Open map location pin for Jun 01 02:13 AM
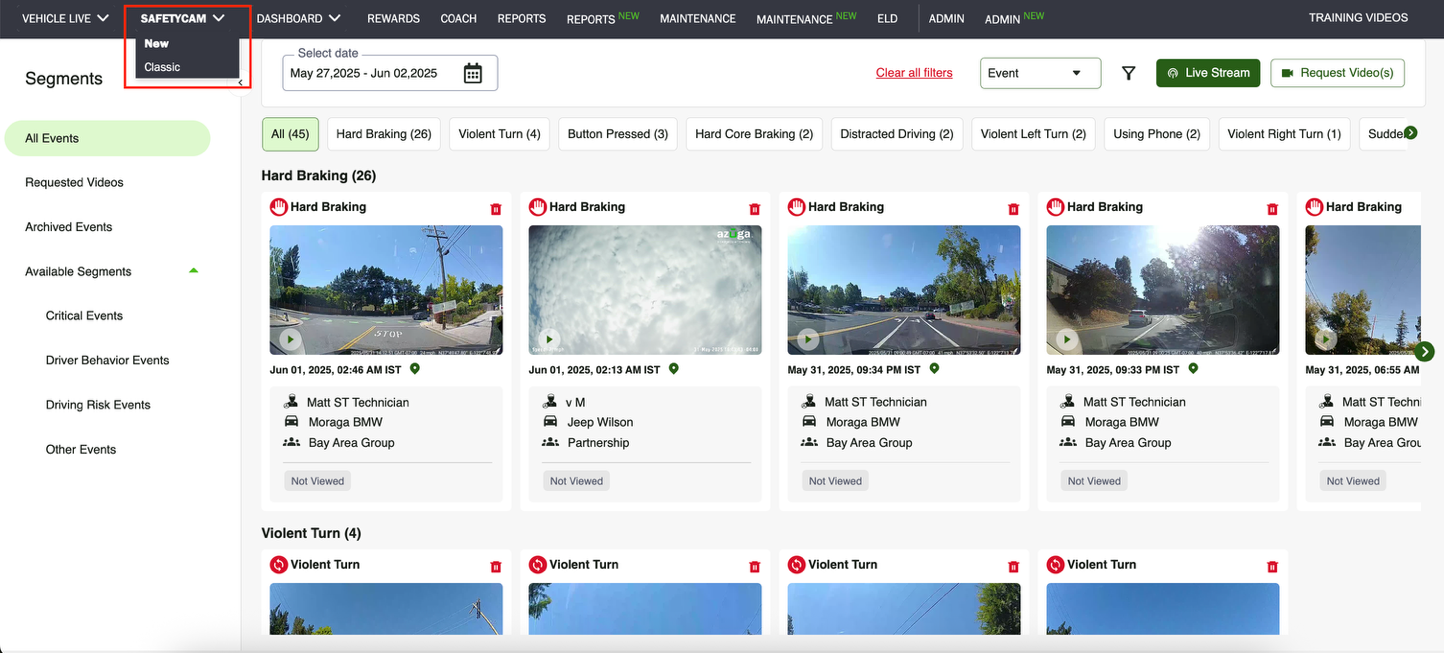 [673, 369]
